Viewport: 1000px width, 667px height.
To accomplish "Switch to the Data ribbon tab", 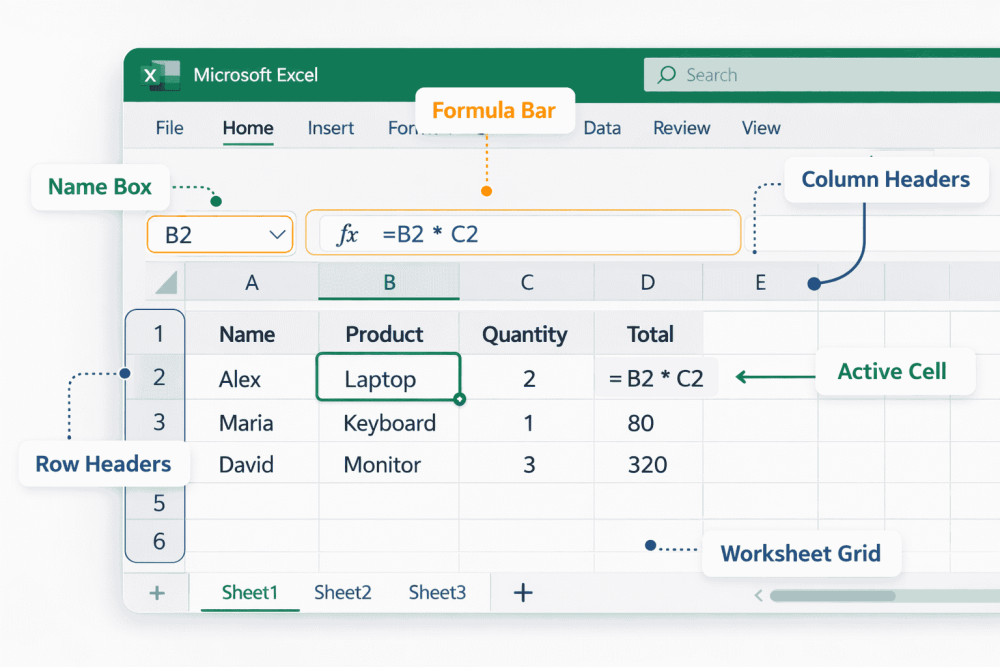I will (602, 128).
